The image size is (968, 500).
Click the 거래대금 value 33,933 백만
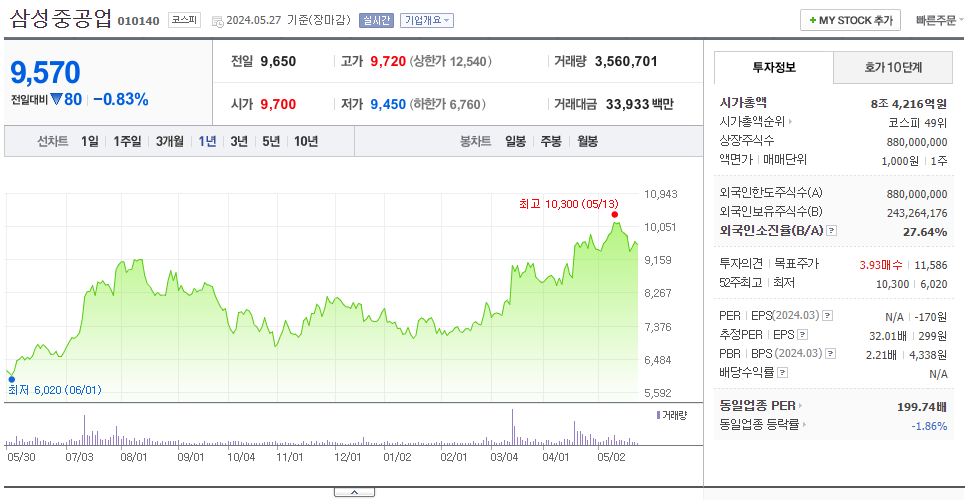click(x=640, y=104)
